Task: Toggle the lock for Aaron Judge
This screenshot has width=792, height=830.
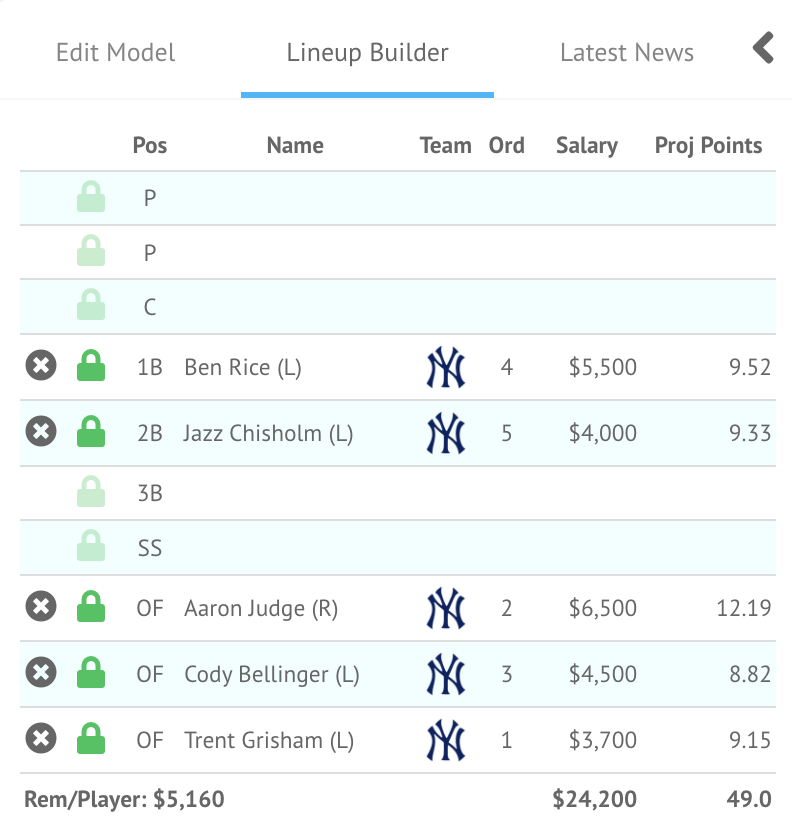Action: 91,607
